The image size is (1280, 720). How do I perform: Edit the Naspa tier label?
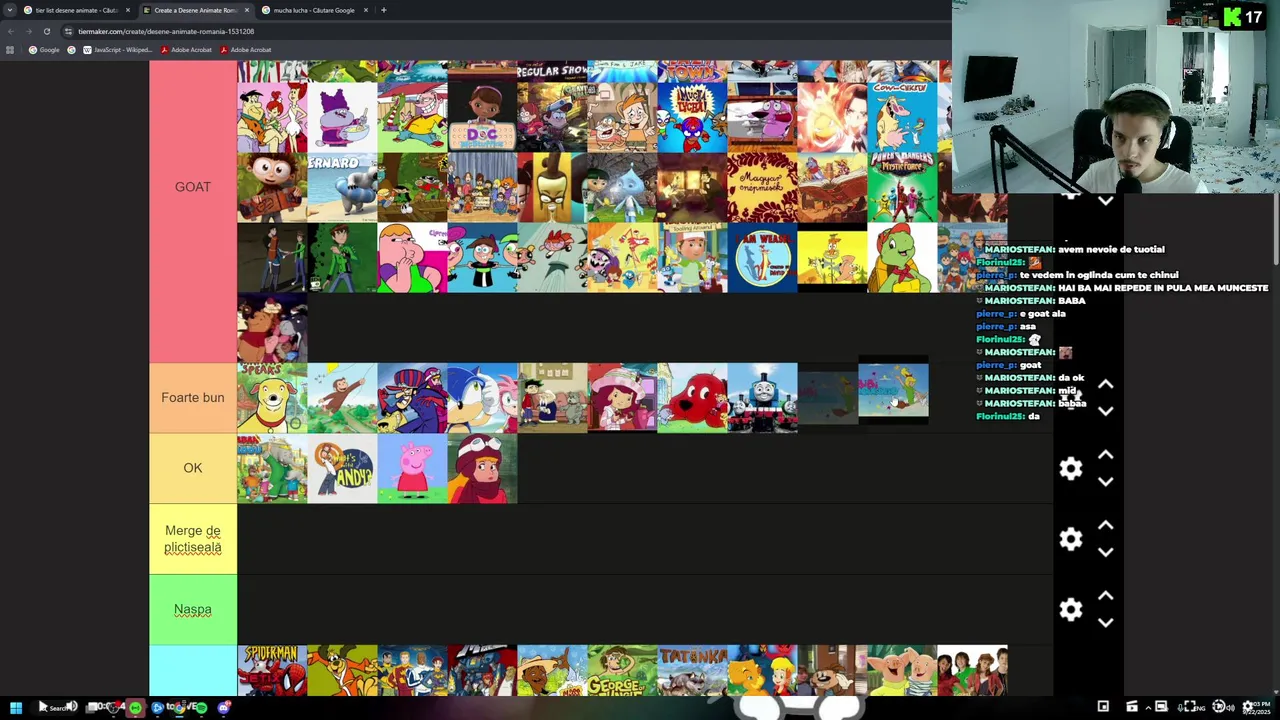[x=193, y=609]
